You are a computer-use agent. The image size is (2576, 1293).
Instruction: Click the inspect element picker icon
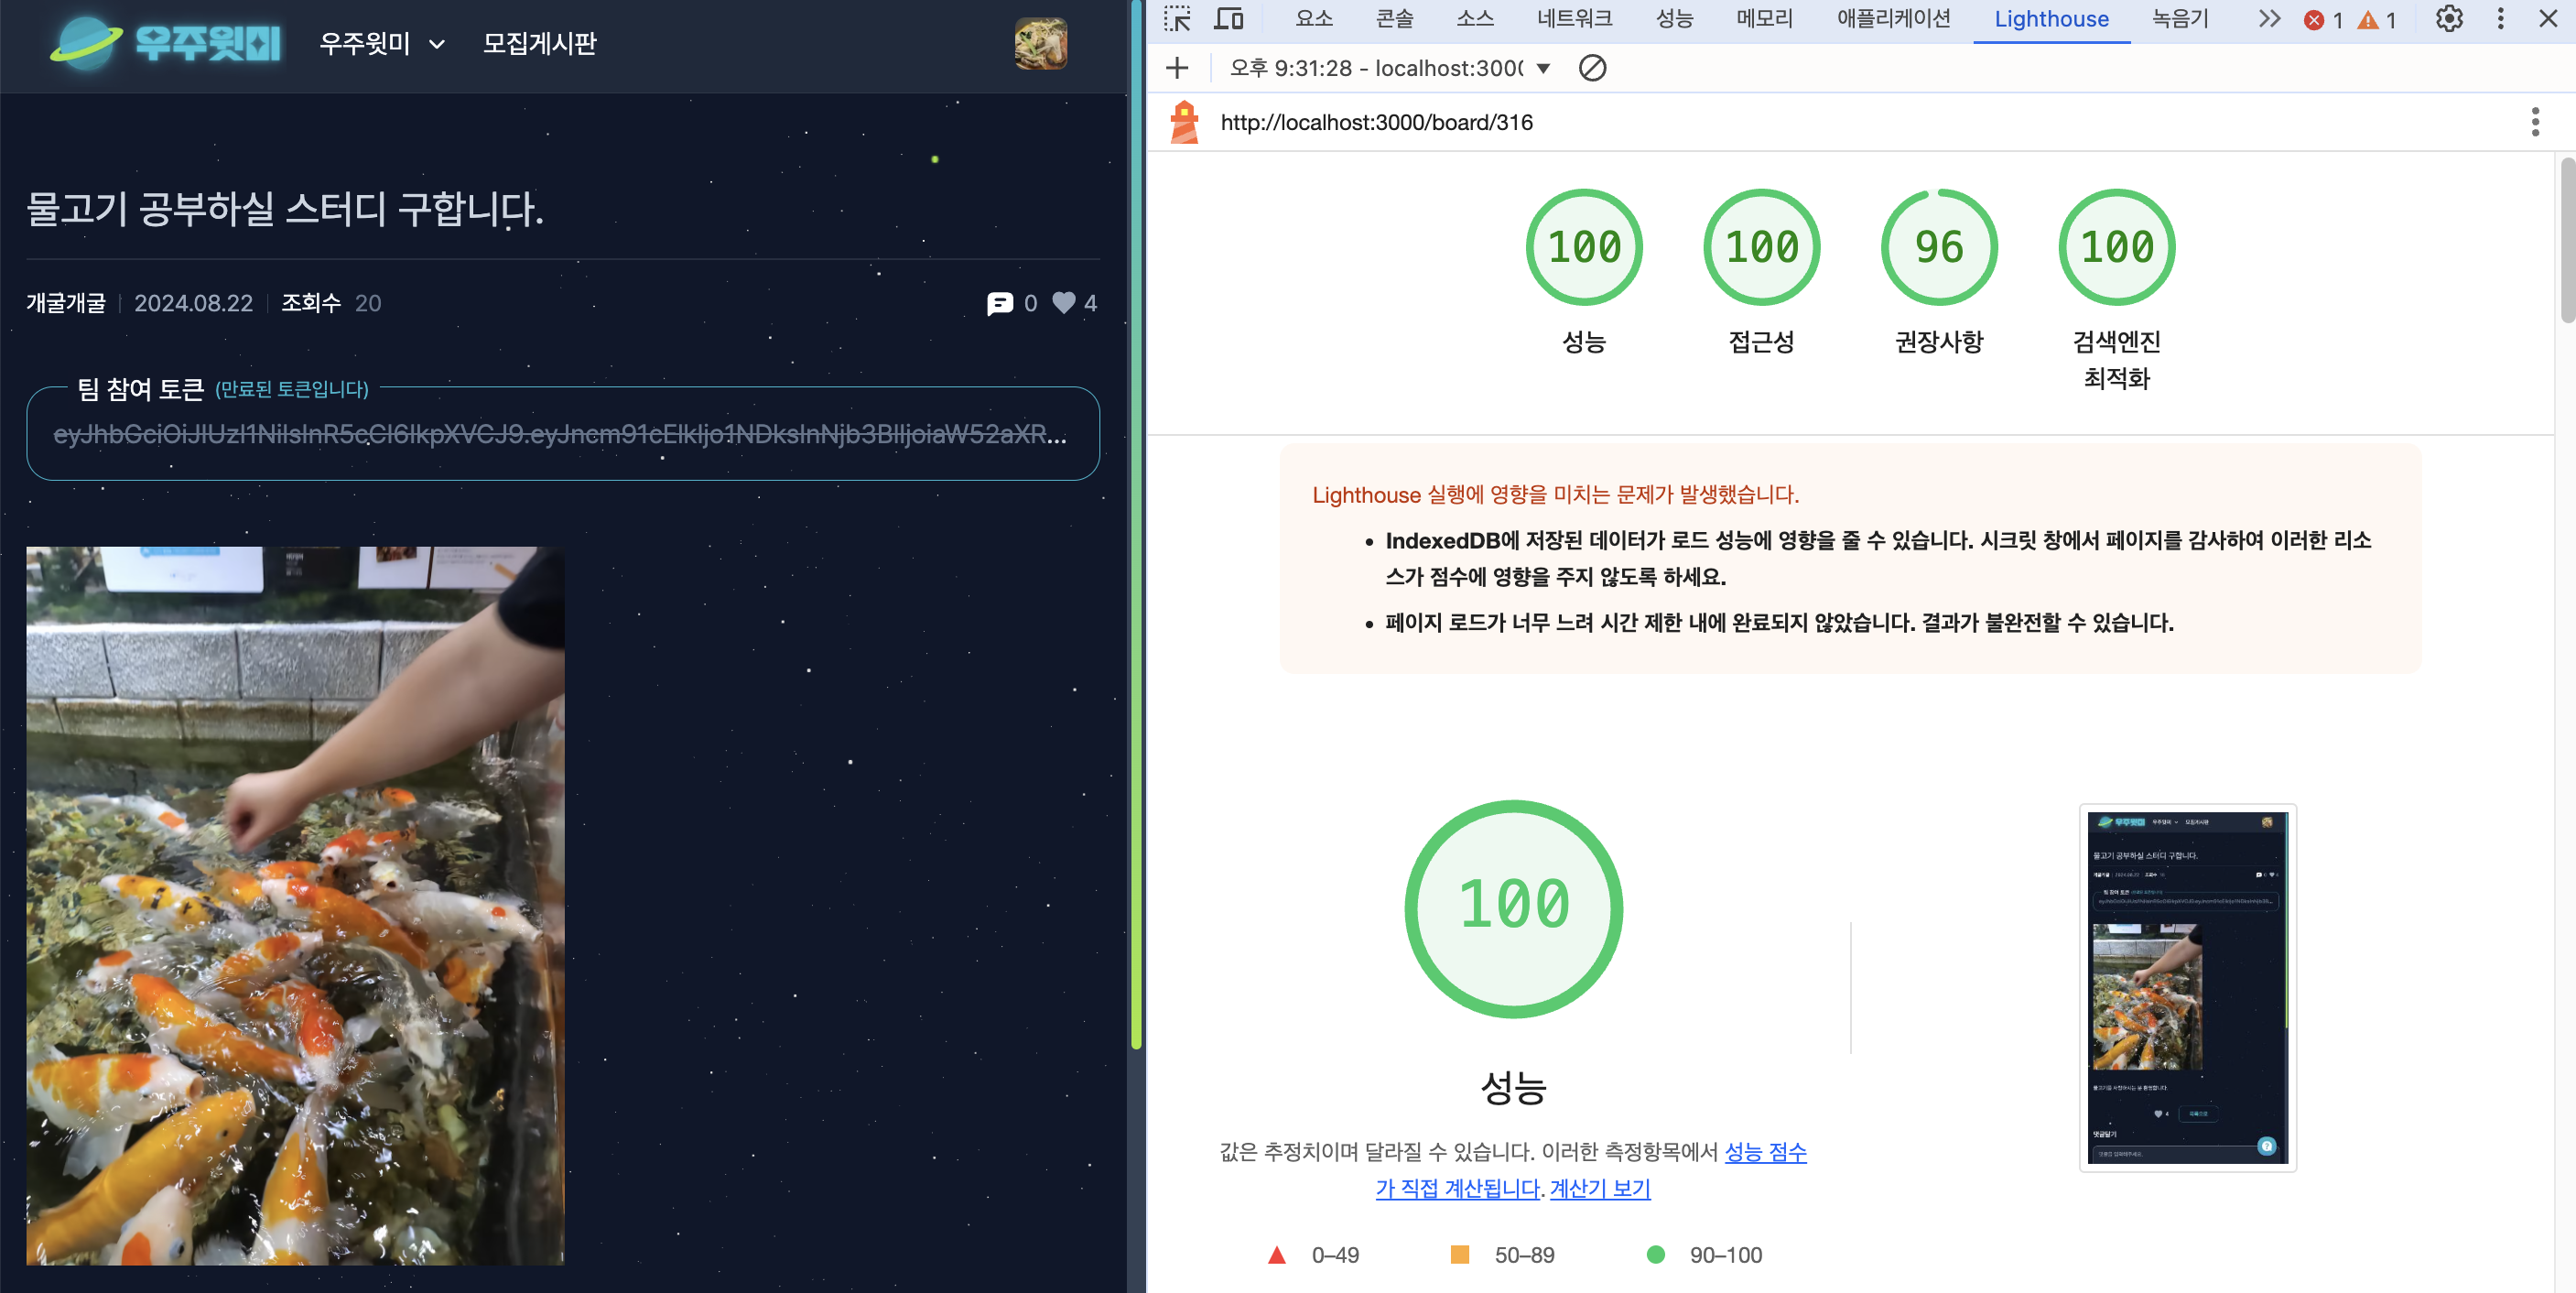tap(1177, 19)
